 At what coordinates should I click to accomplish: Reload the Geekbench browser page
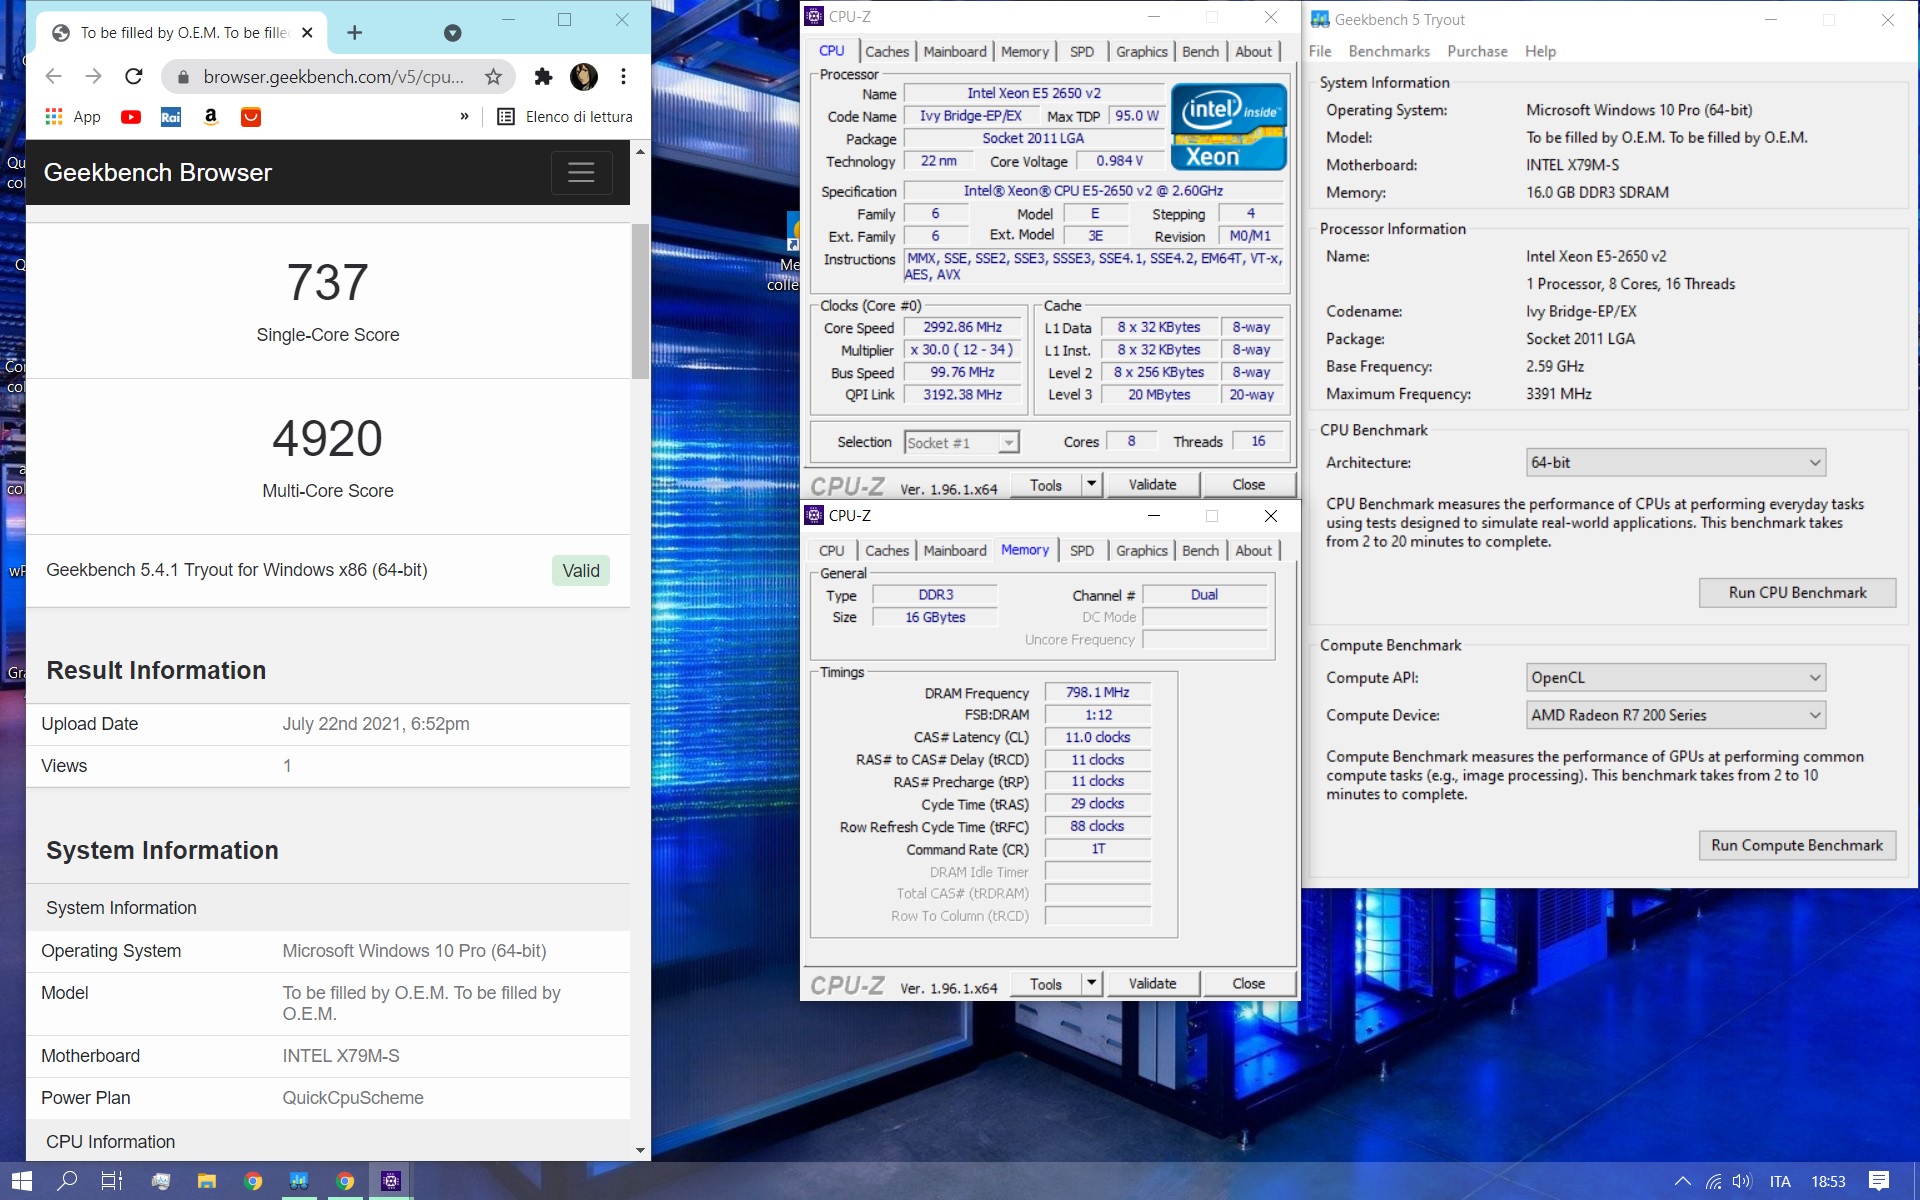(133, 77)
